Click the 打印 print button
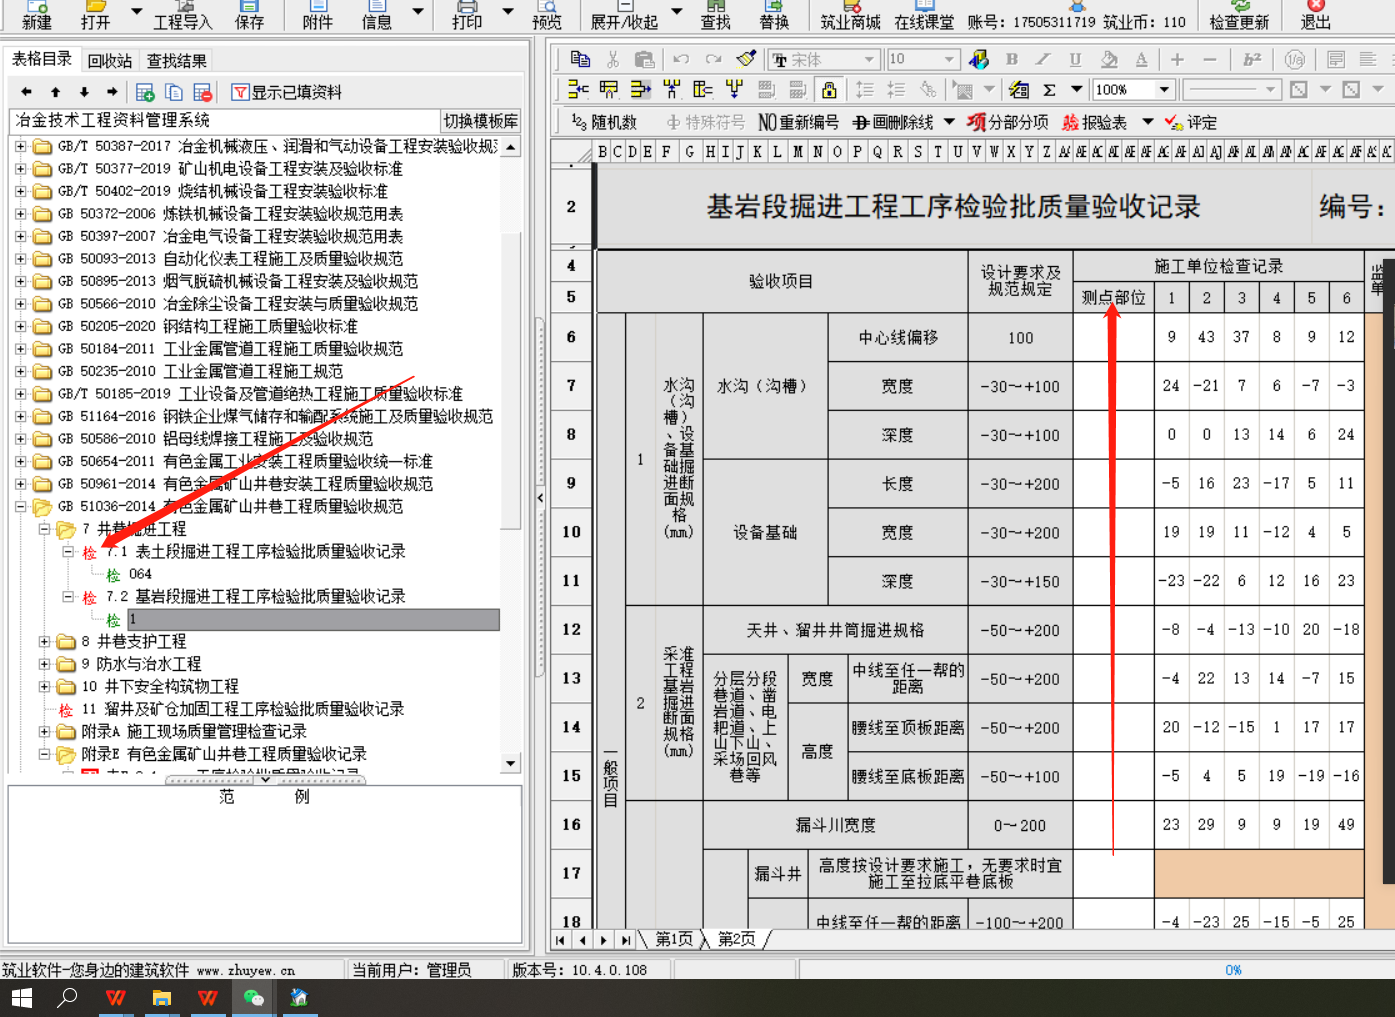 click(x=466, y=15)
